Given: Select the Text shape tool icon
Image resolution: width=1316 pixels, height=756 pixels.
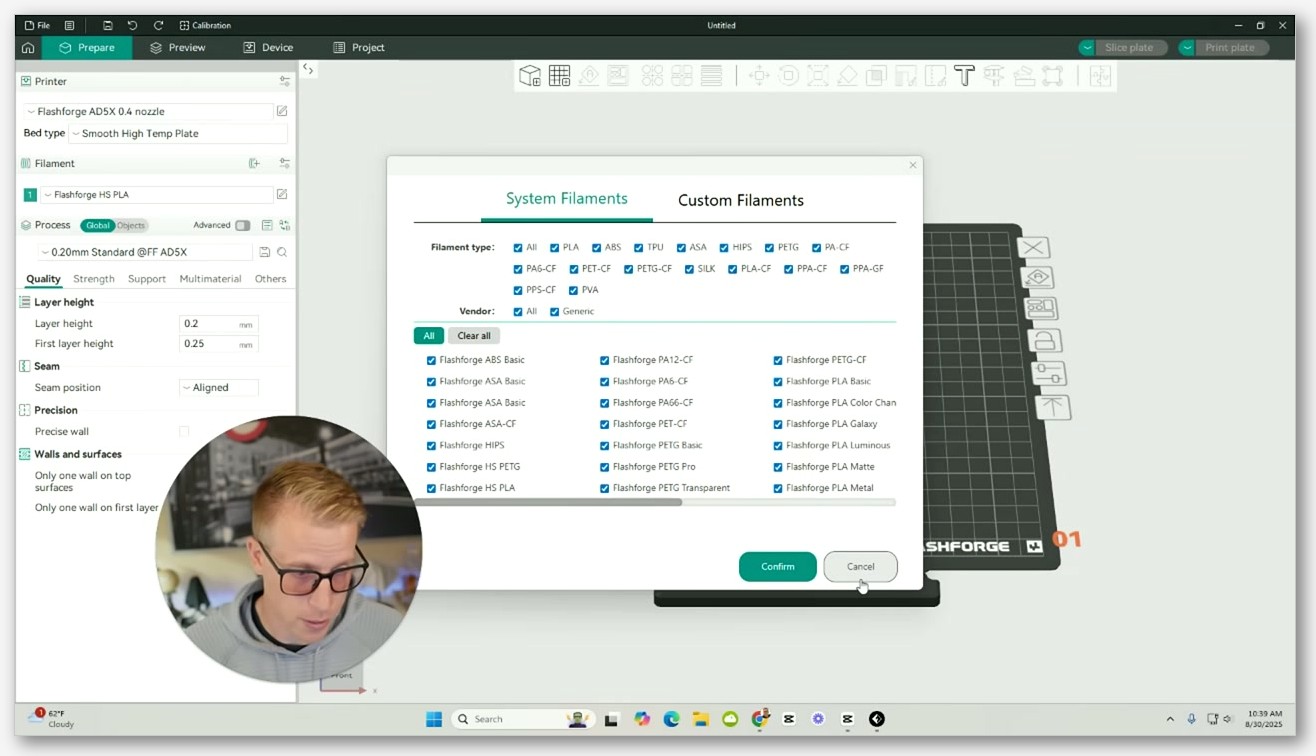Looking at the screenshot, I should point(964,75).
